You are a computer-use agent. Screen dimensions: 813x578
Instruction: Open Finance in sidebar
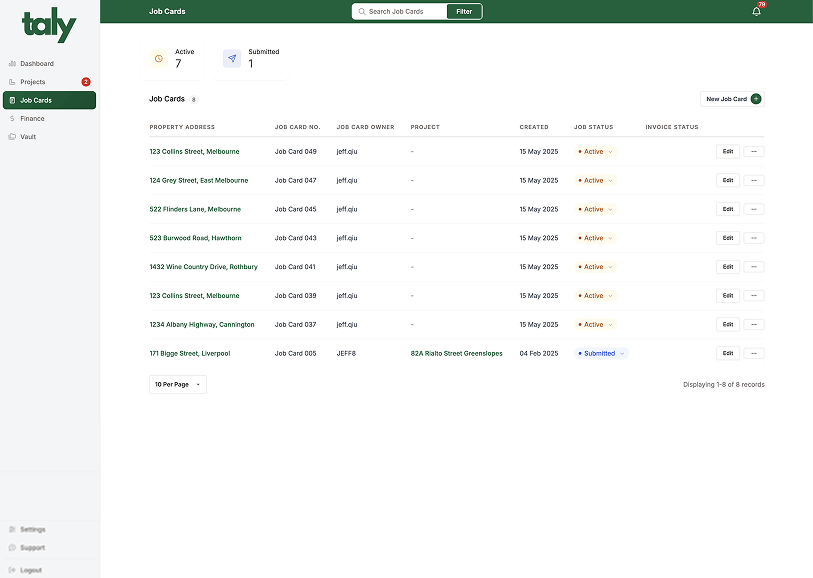point(49,118)
